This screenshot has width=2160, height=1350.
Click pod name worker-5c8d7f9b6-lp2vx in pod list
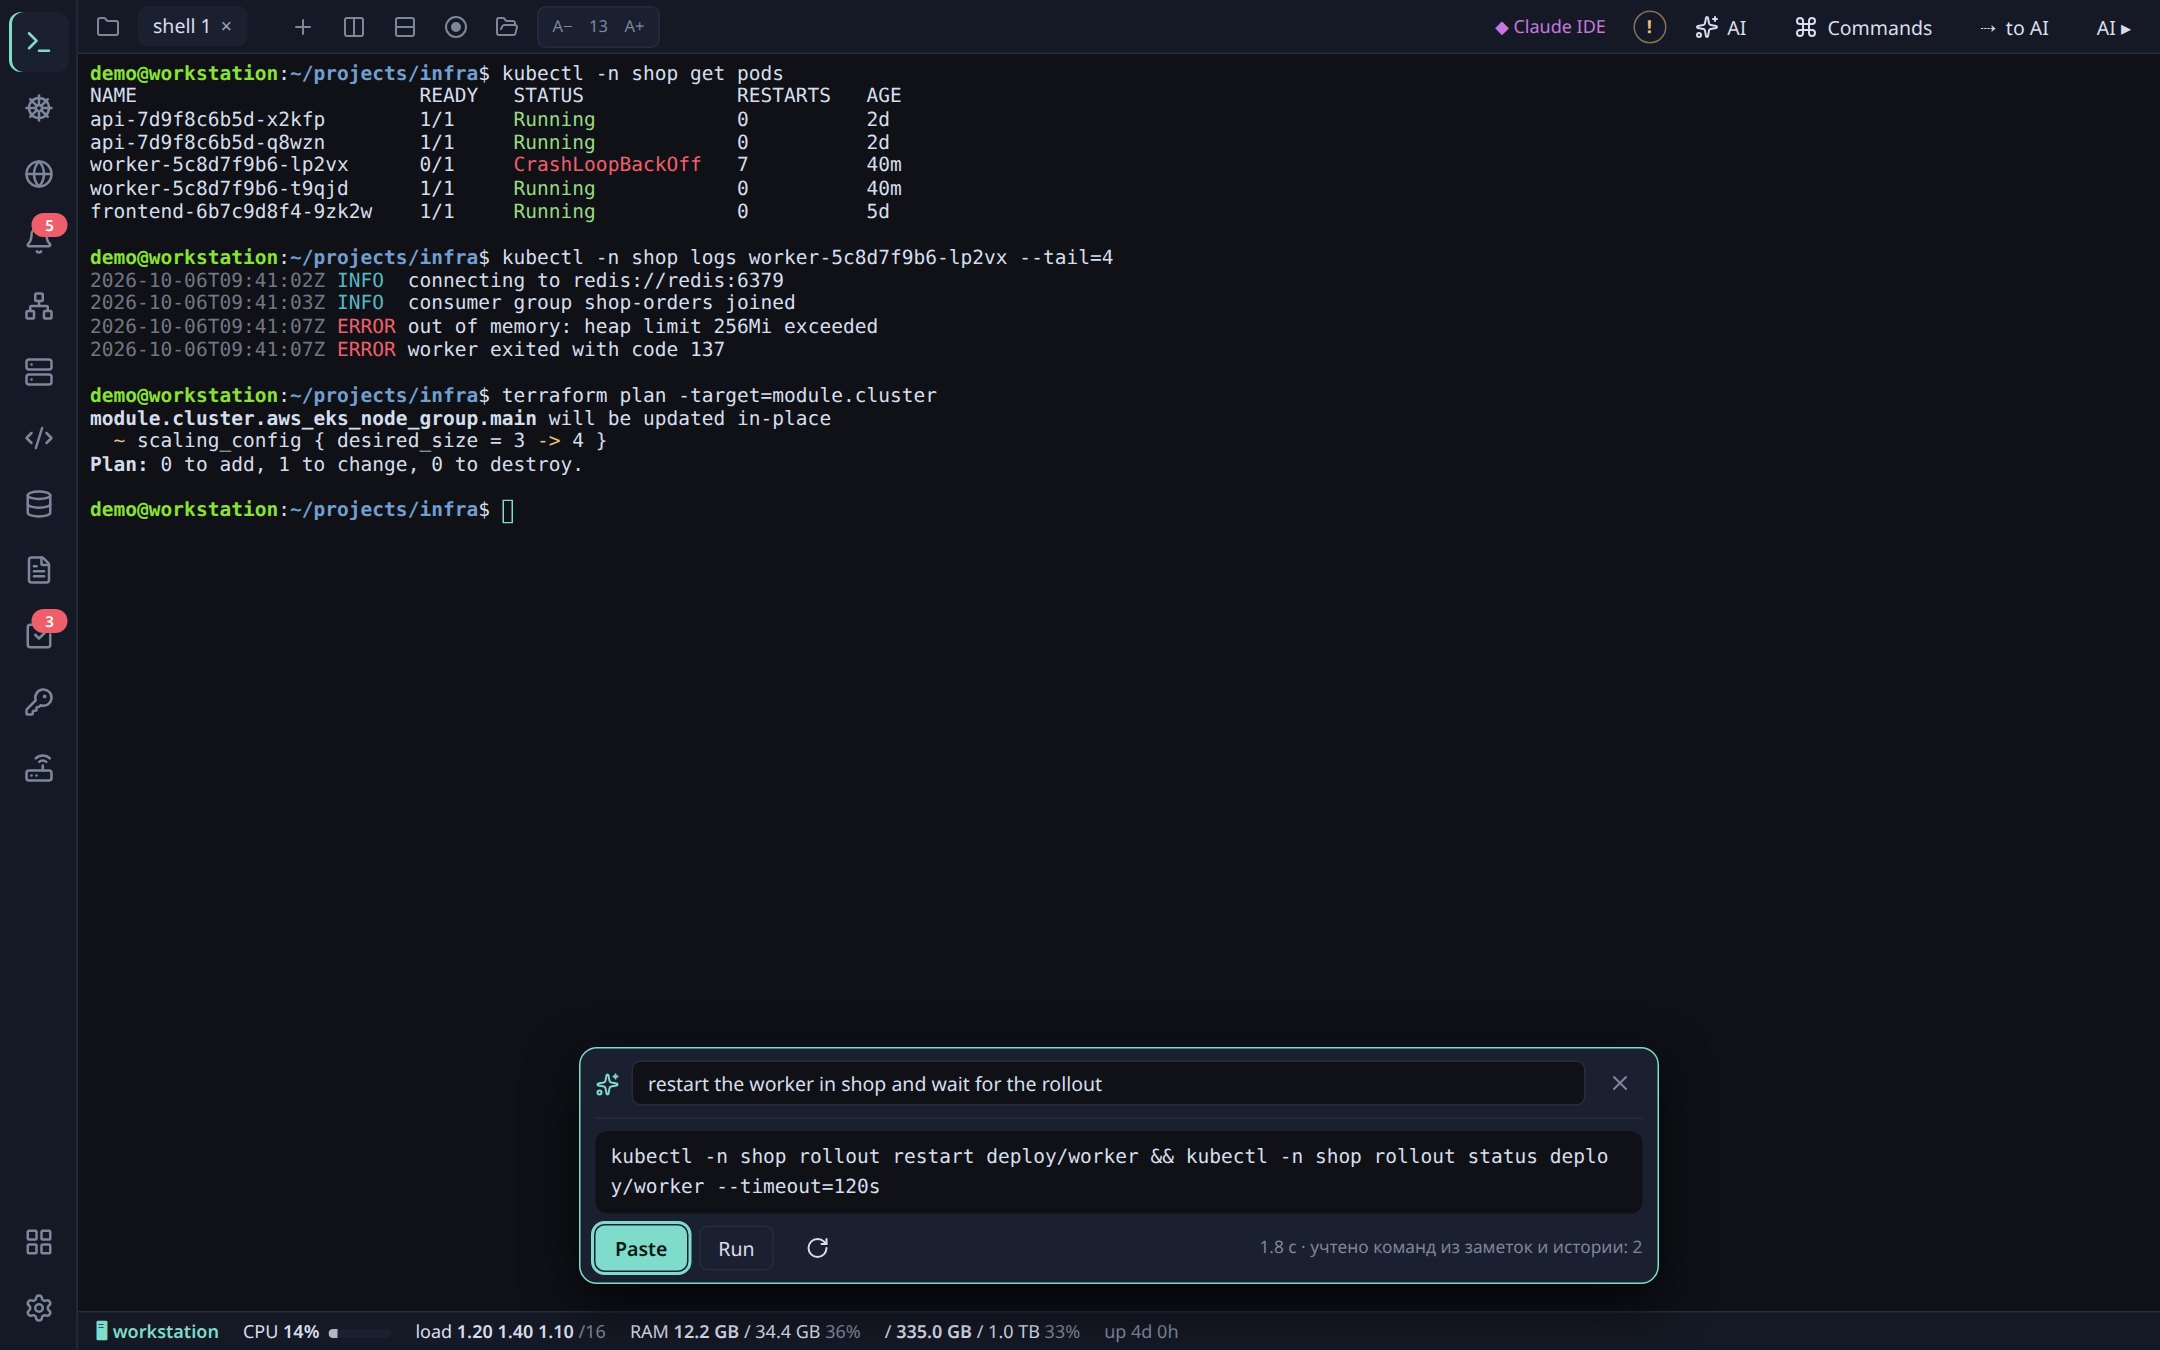[219, 164]
